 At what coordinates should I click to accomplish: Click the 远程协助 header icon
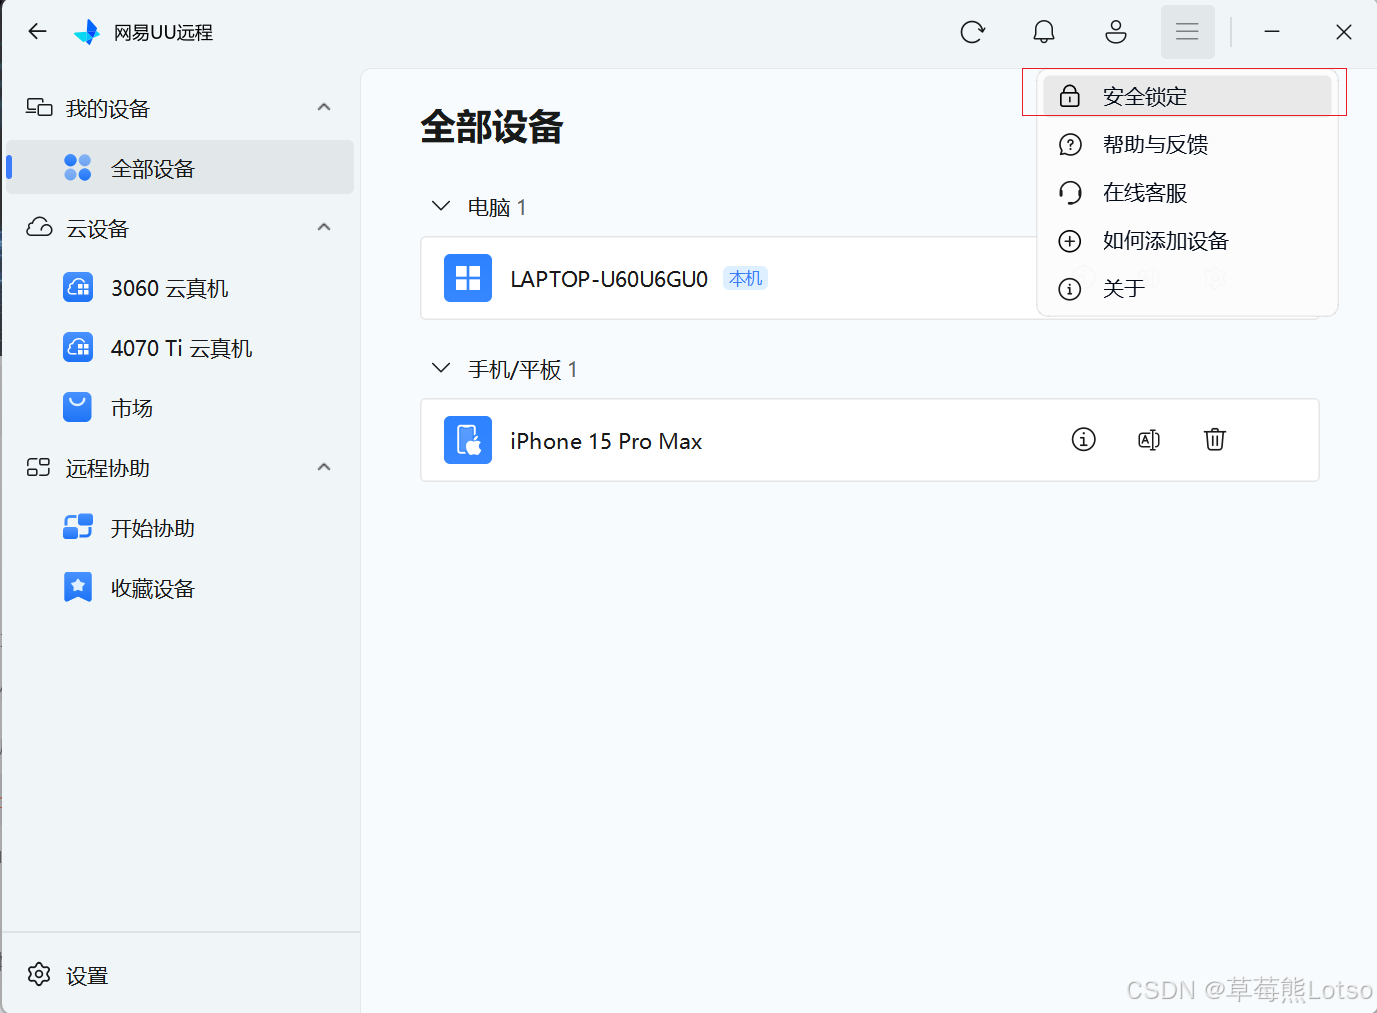pos(39,467)
